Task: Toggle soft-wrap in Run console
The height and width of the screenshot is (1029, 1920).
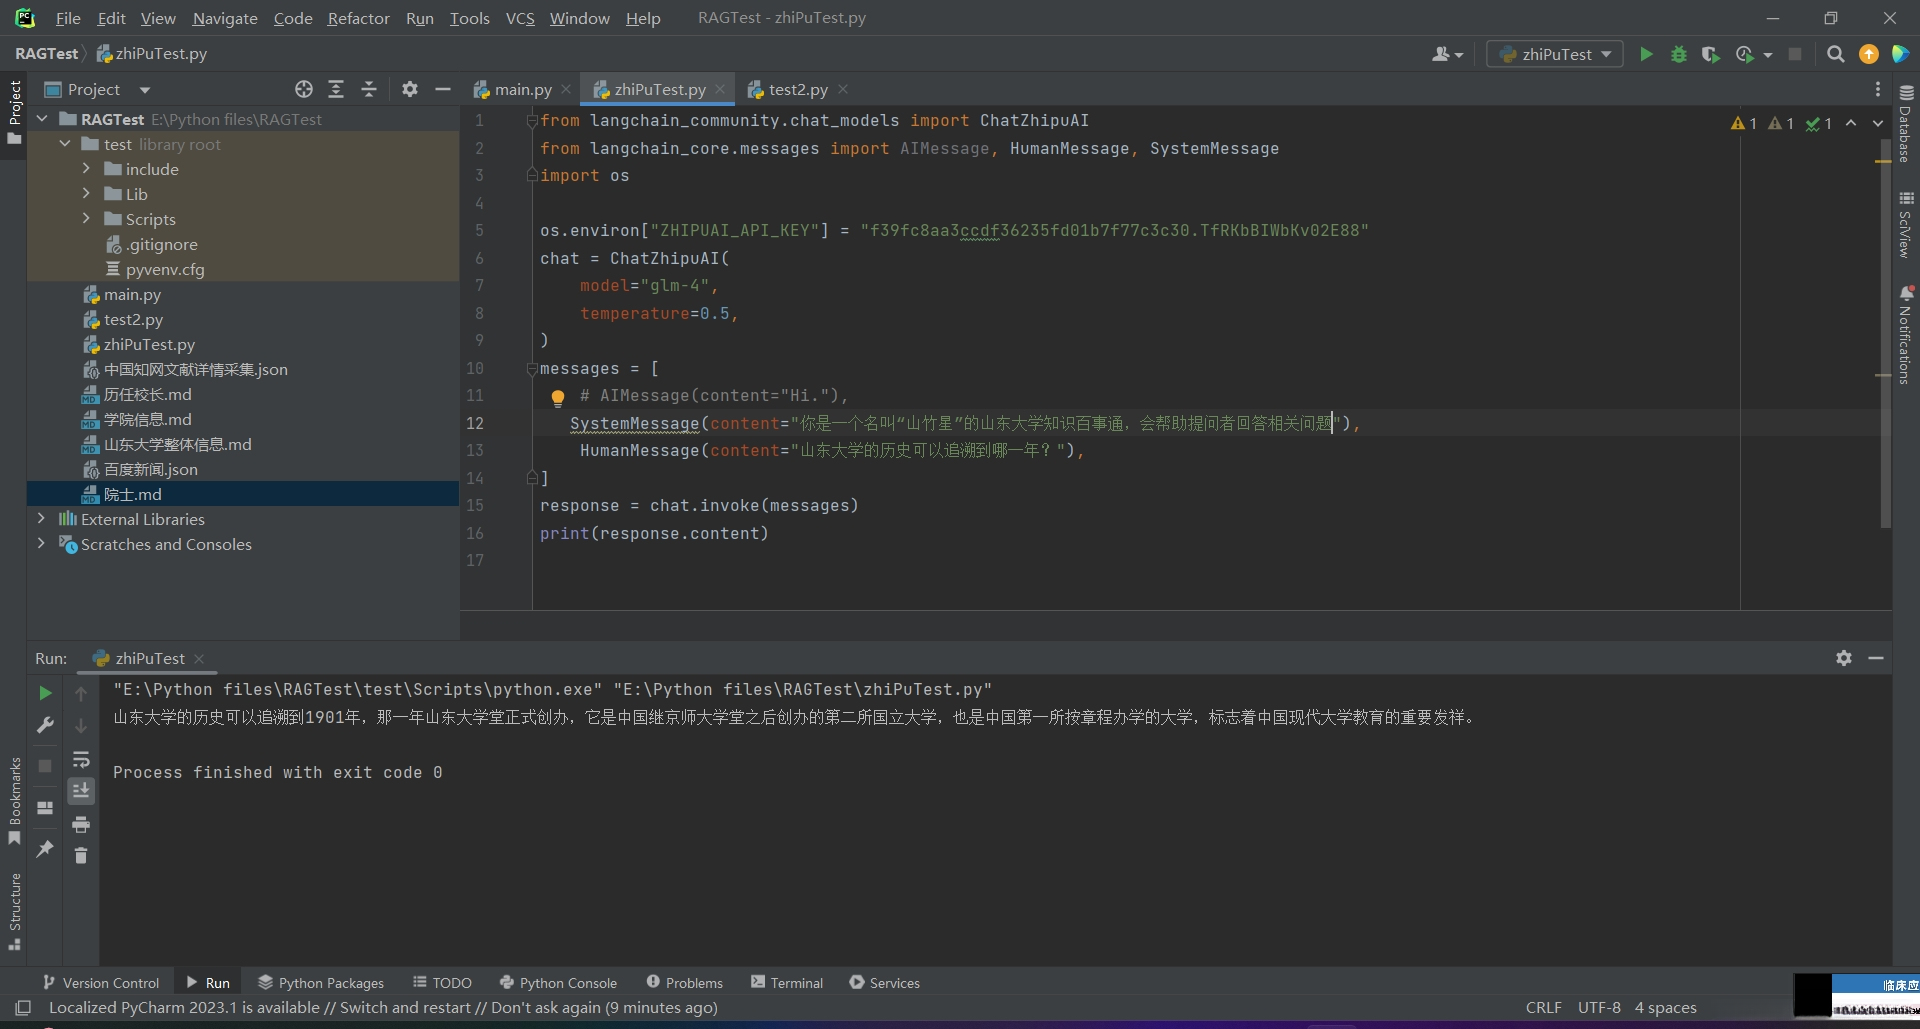Action: pyautogui.click(x=81, y=759)
